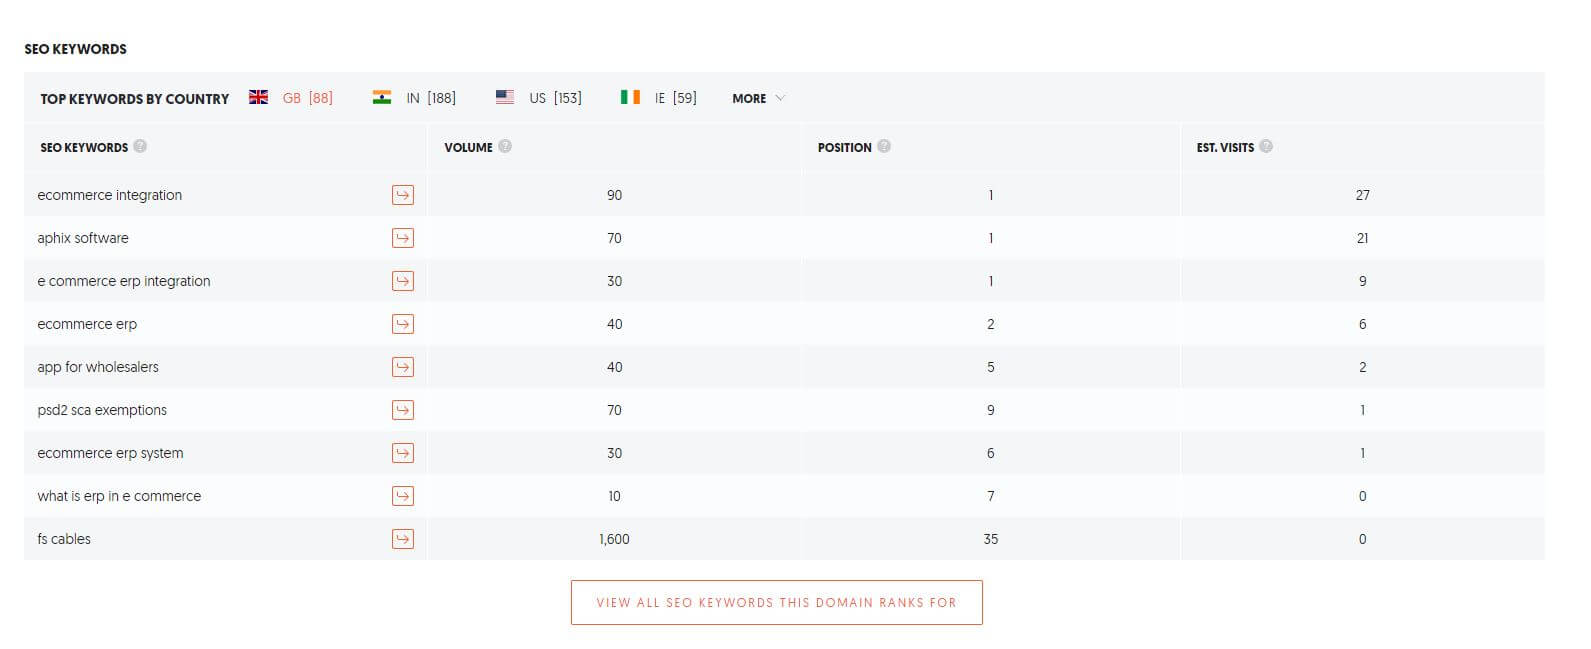Open arrow icon for fs cables keyword
The height and width of the screenshot is (649, 1591).
pyautogui.click(x=403, y=539)
